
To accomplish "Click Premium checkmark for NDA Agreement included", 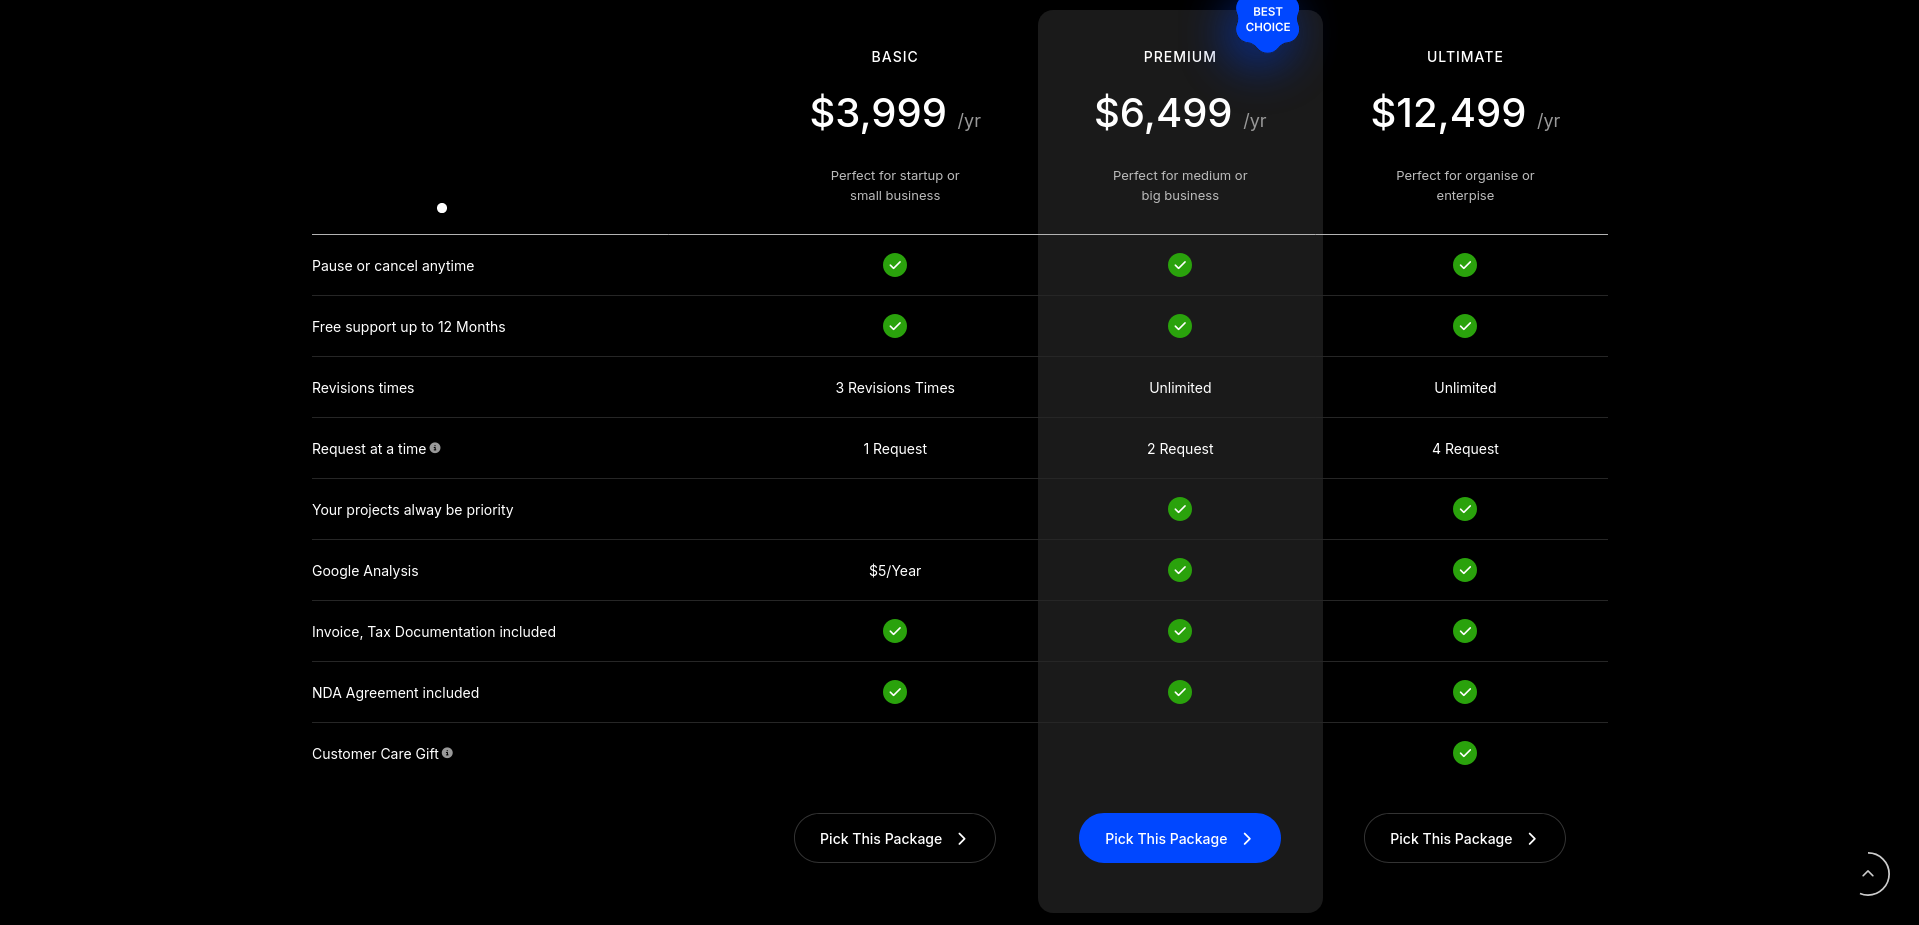I will click(x=1180, y=692).
